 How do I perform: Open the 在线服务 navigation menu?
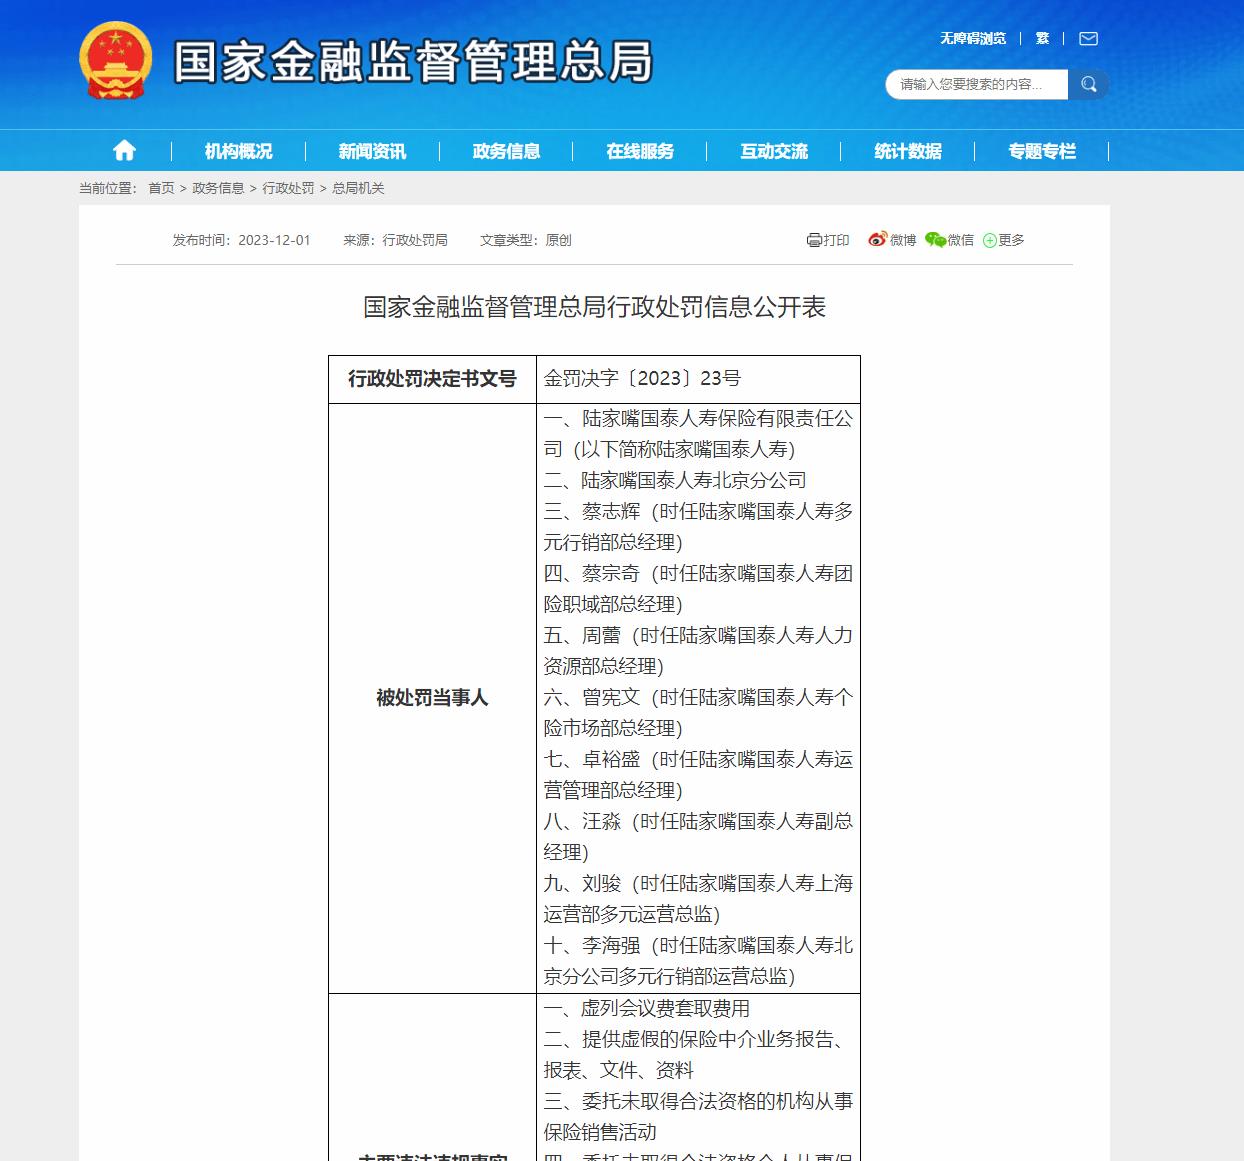pyautogui.click(x=640, y=150)
